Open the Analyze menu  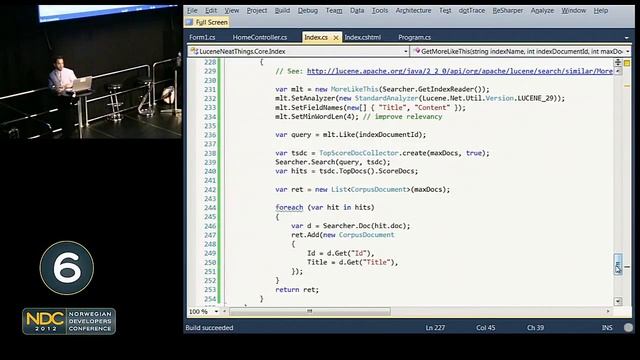point(542,11)
